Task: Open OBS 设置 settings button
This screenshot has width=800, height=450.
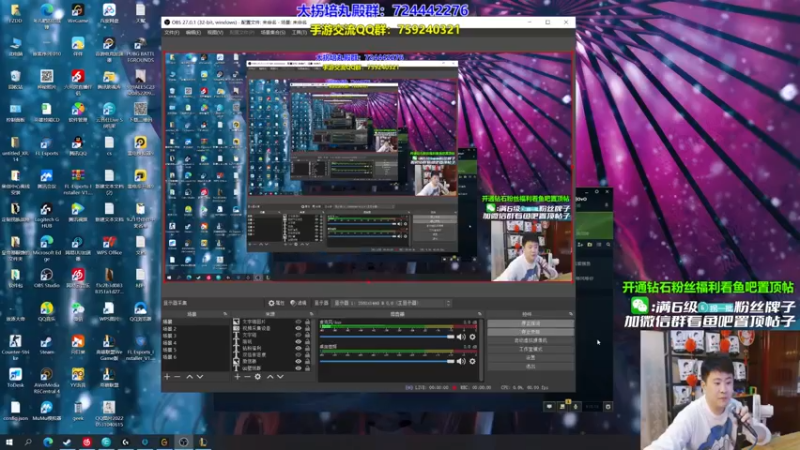Action: tap(531, 358)
